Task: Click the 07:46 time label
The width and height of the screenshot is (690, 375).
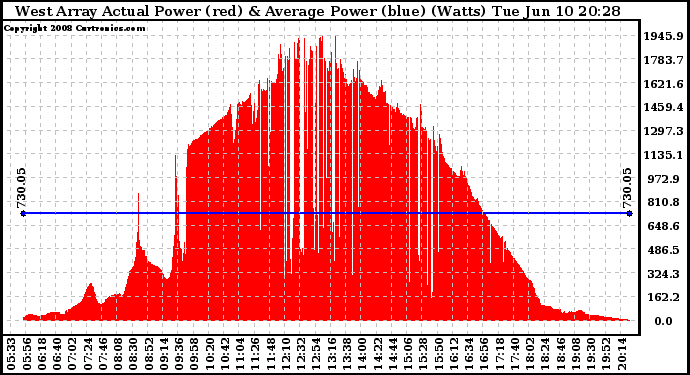Action: (103, 354)
